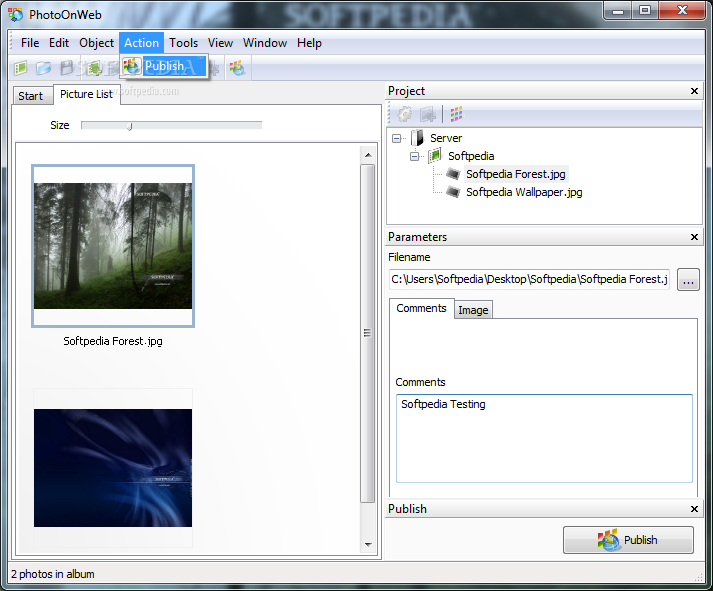Image resolution: width=713 pixels, height=591 pixels.
Task: Open the Tools menu
Action: pos(183,43)
